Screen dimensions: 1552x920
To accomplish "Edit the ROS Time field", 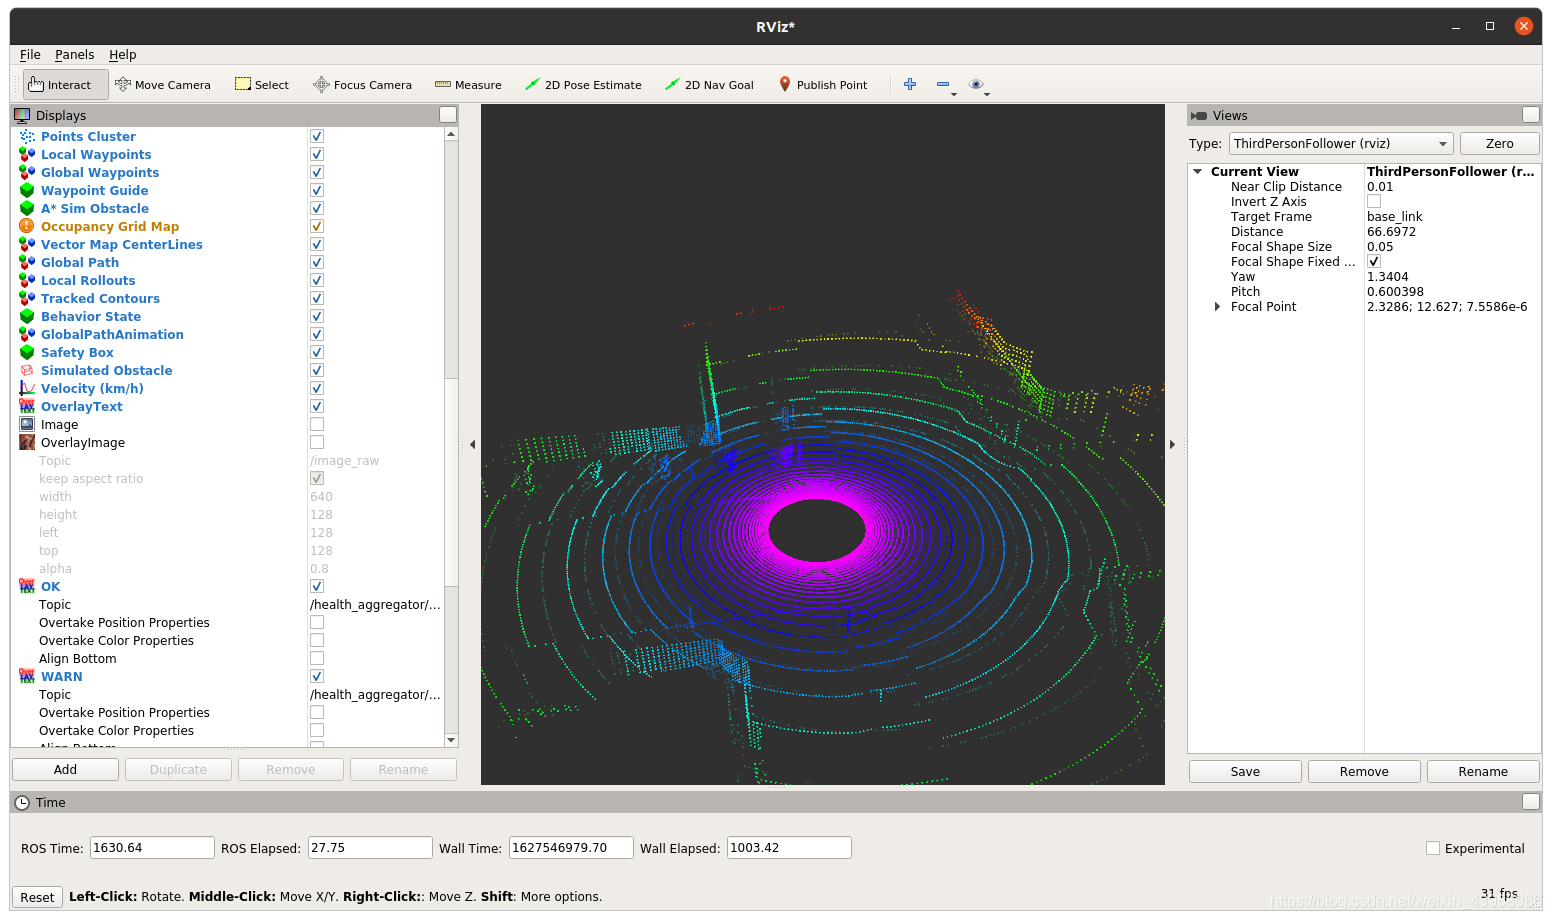I will point(151,847).
